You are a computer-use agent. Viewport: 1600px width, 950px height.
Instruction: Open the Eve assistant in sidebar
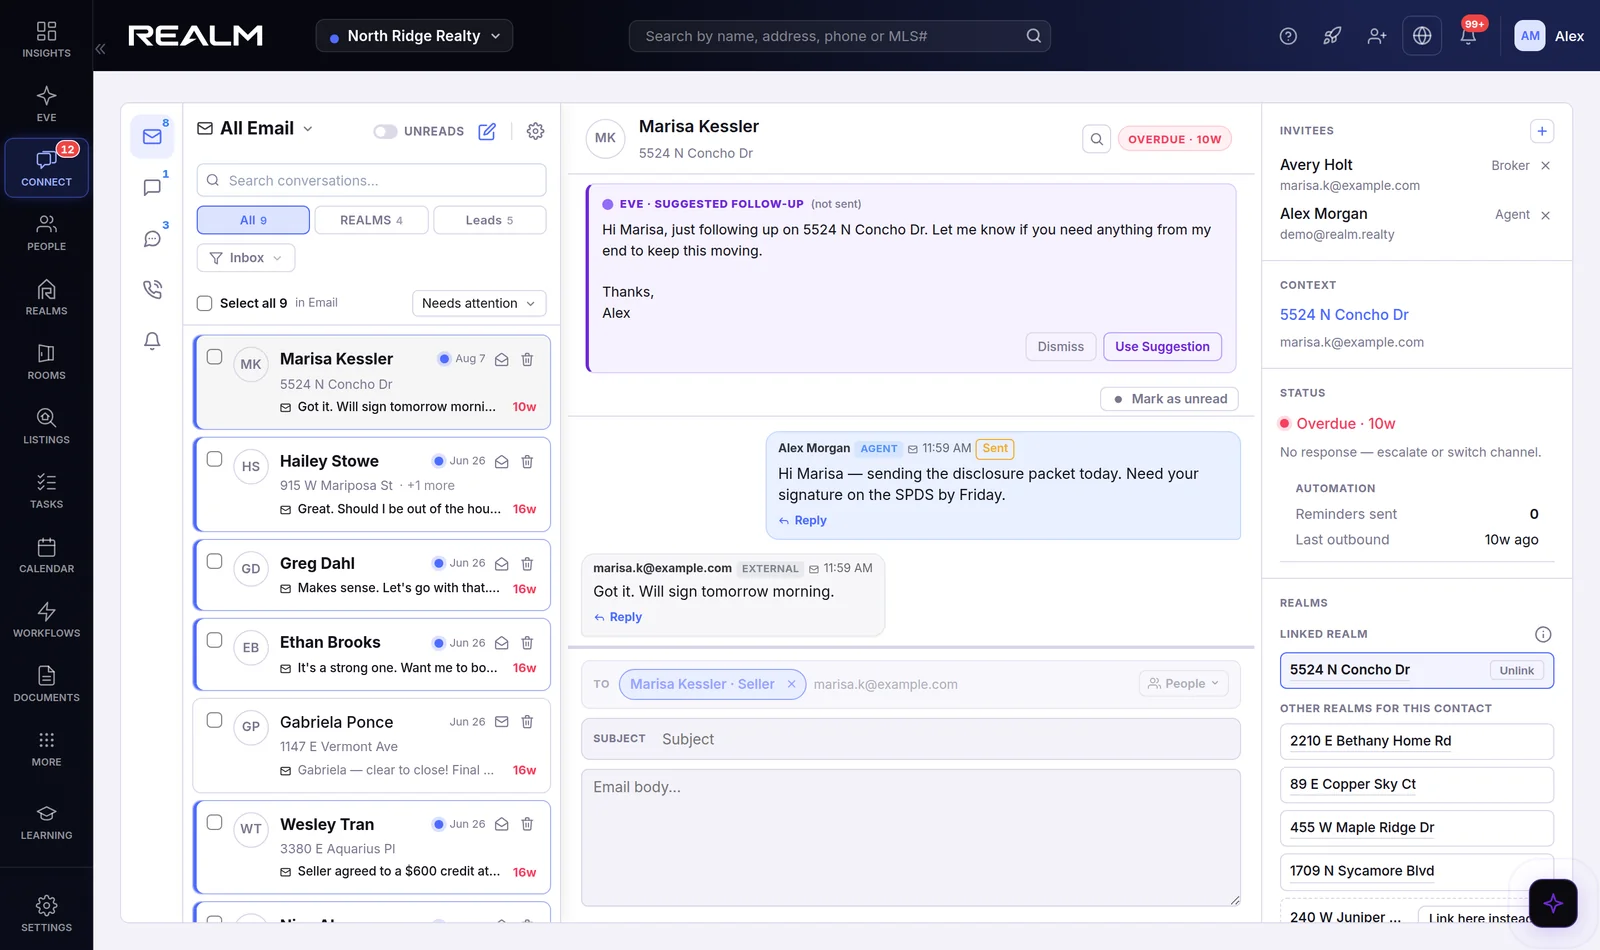click(x=46, y=104)
